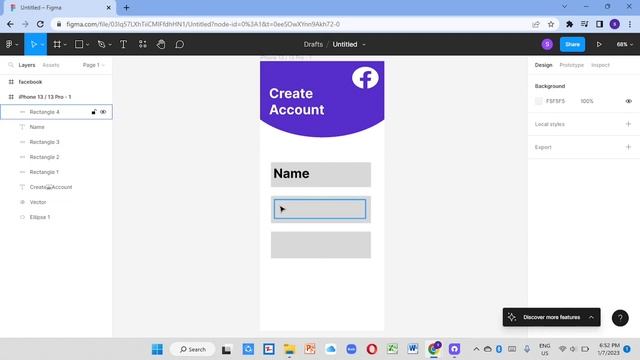This screenshot has width=640, height=360.
Task: Click the Share button
Action: [x=572, y=44]
